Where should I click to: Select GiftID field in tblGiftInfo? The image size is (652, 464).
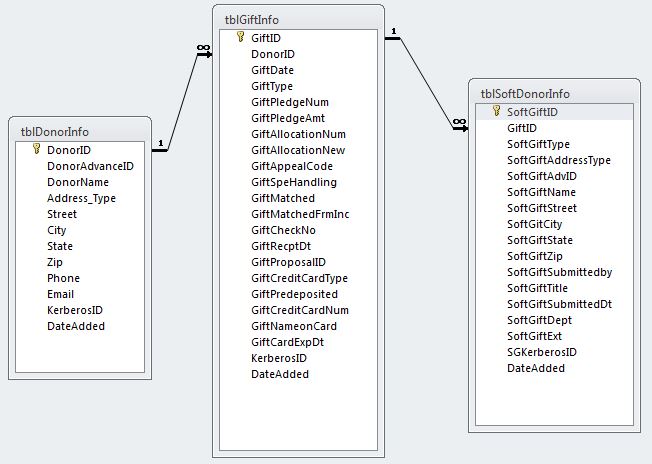tap(298, 38)
